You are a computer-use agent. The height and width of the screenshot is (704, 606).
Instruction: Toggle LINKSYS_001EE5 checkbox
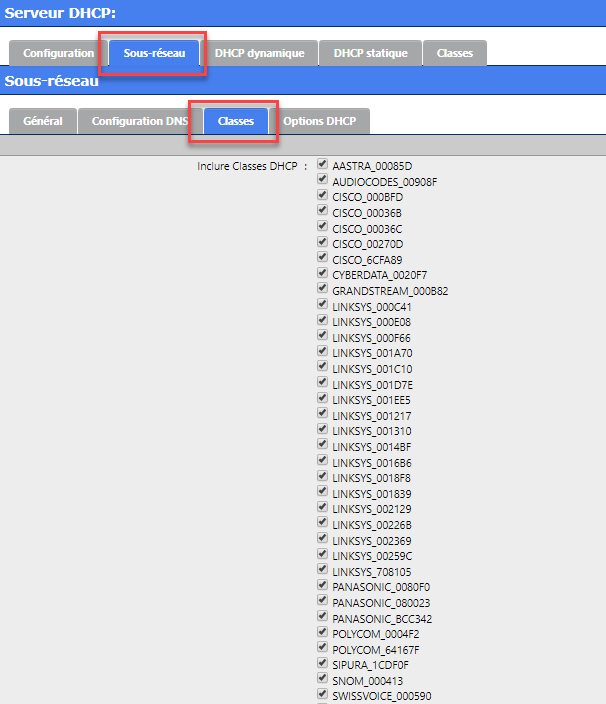pyautogui.click(x=322, y=397)
